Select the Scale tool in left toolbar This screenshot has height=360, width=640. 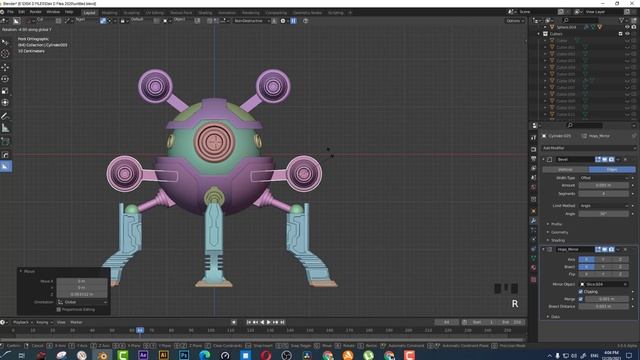[5, 91]
